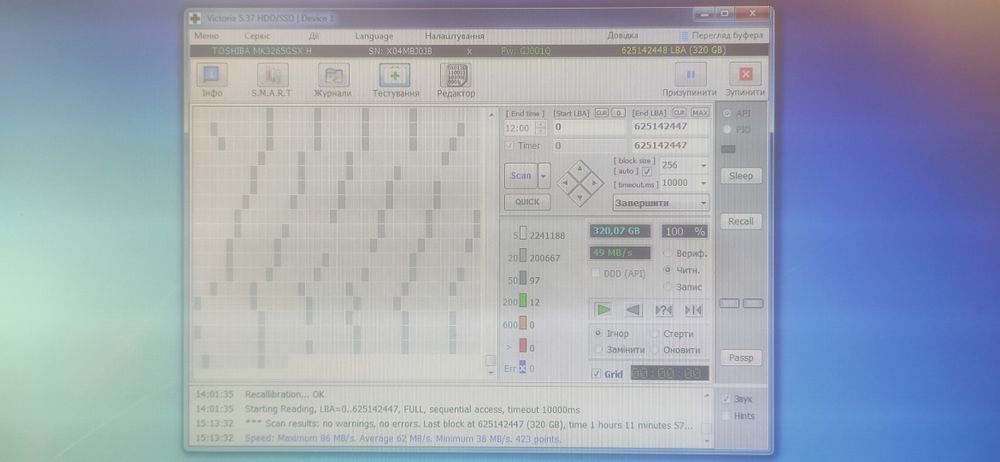Click the up arrow in diamond pad

pyautogui.click(x=580, y=169)
